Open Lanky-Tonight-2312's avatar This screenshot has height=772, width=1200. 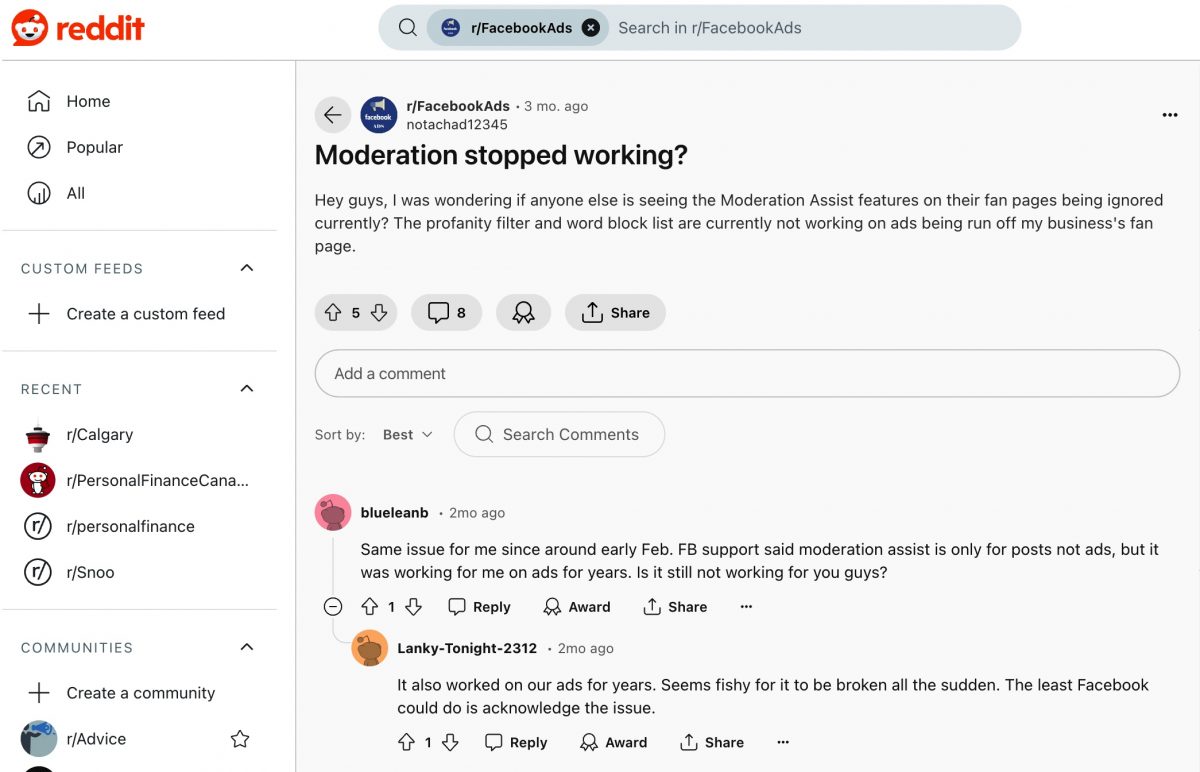(370, 648)
